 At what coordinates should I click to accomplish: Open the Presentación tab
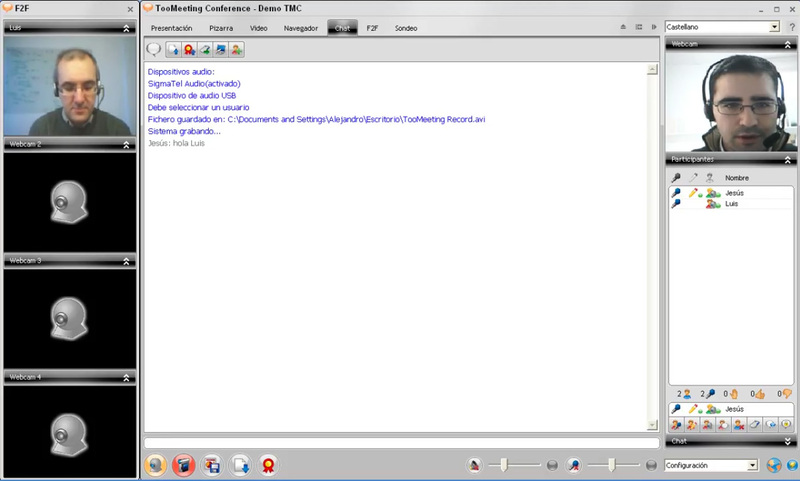click(x=171, y=28)
